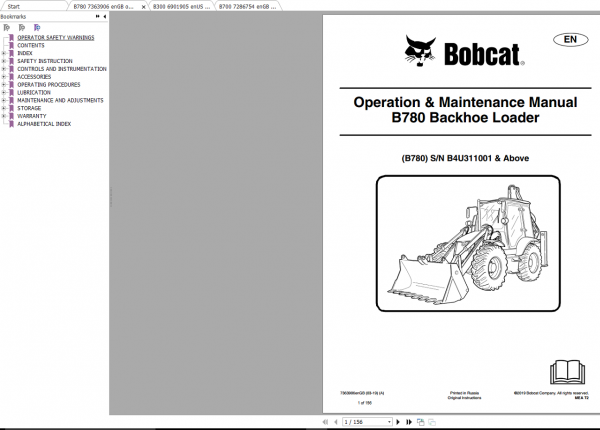Expand the WARRANTY bookmark node

(3, 116)
